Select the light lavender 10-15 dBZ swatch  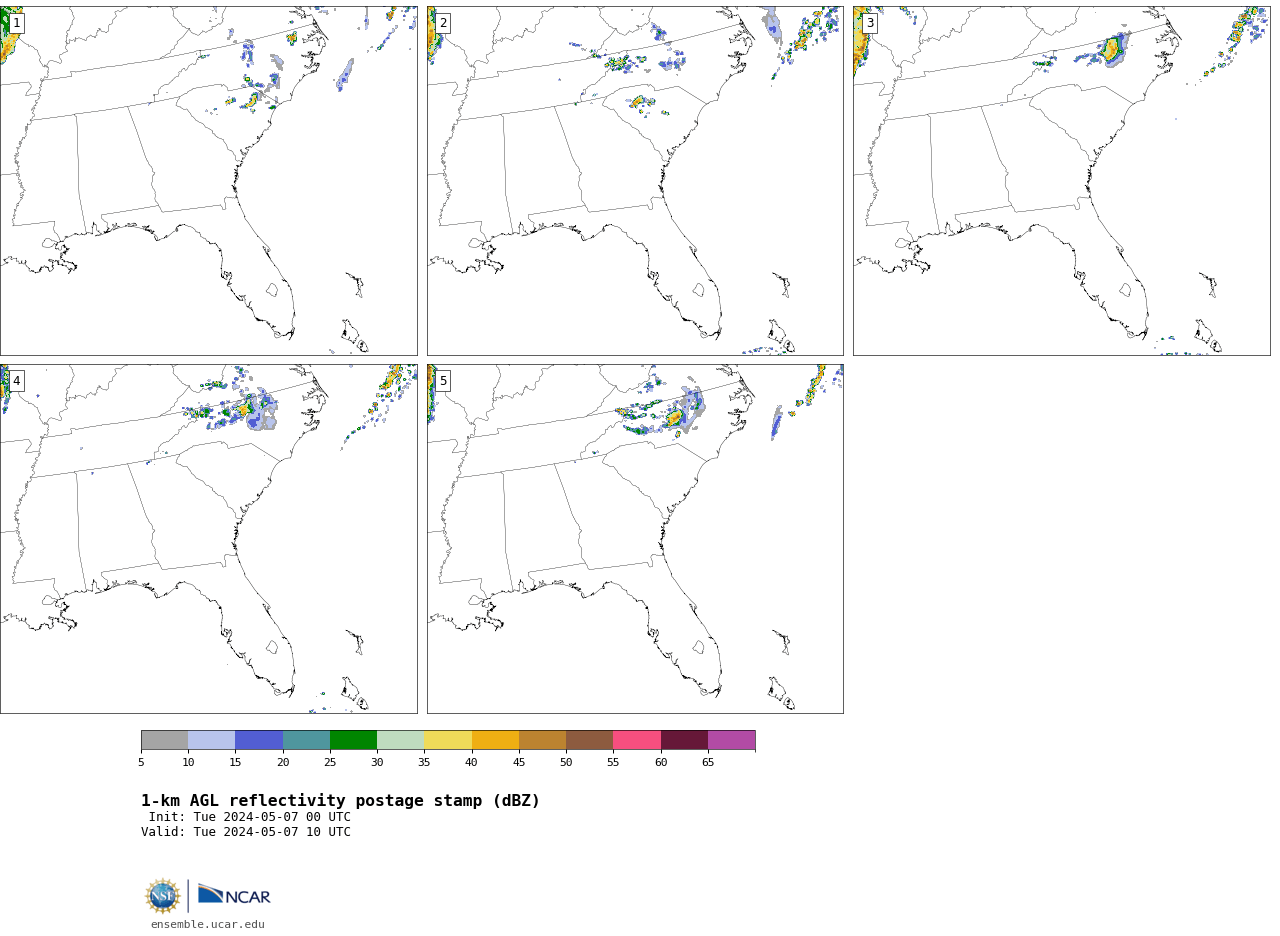click(211, 740)
